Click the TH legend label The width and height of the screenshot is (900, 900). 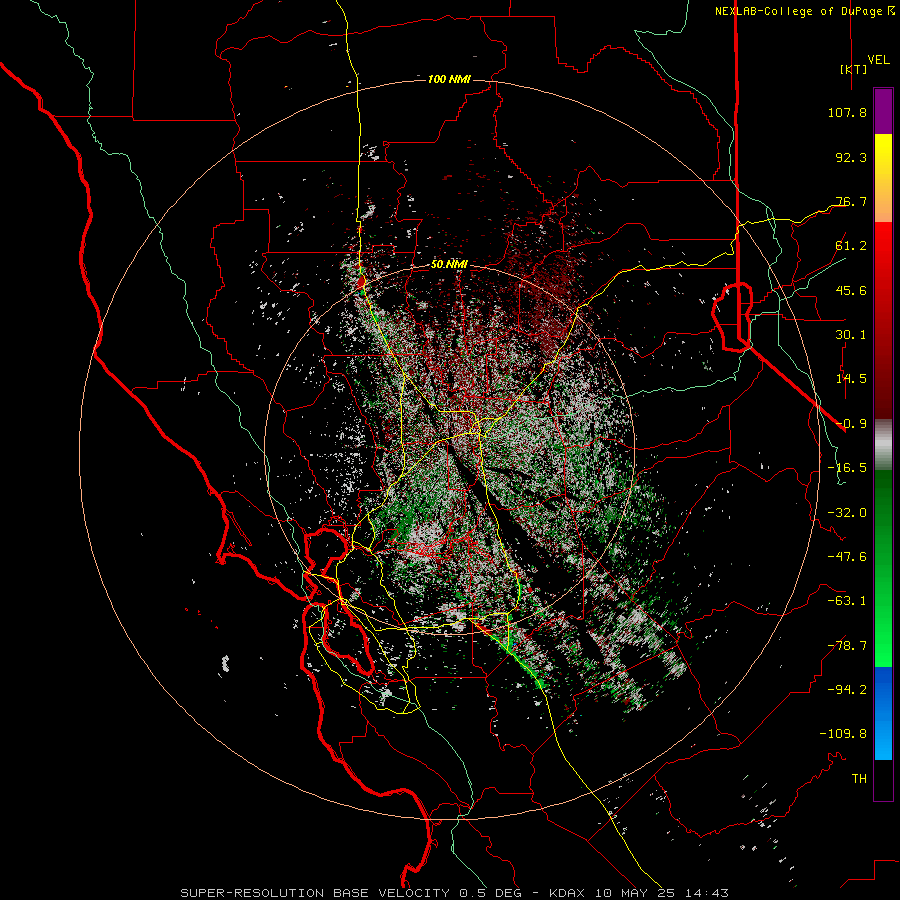tap(859, 779)
